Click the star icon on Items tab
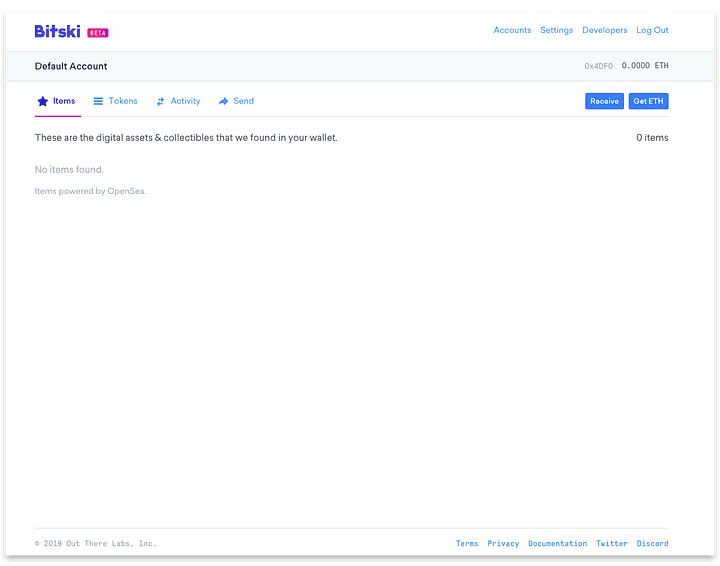Screen dimensions: 720x566 pyautogui.click(x=43, y=101)
